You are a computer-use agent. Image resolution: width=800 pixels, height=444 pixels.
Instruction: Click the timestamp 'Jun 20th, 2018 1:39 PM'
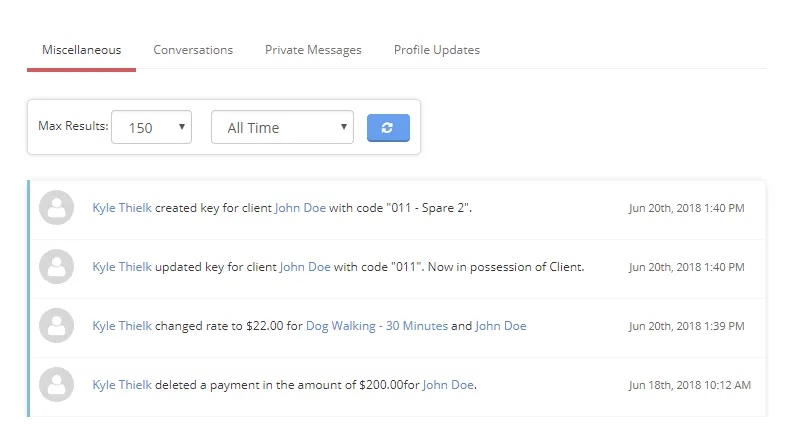(686, 326)
